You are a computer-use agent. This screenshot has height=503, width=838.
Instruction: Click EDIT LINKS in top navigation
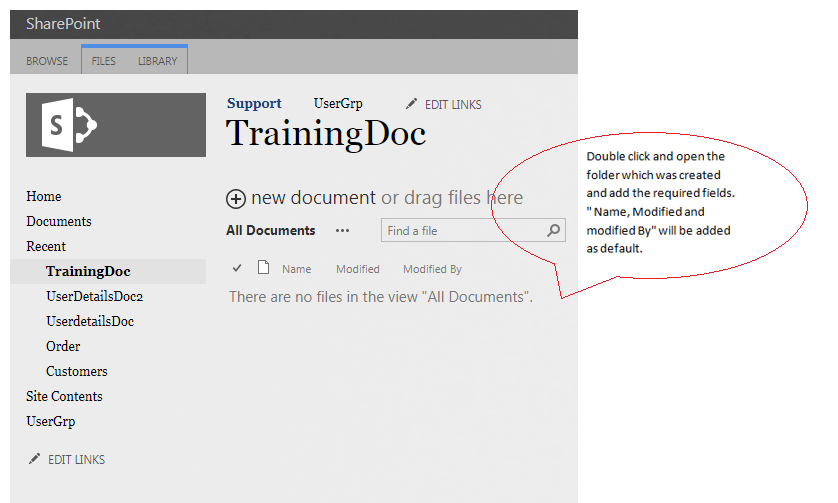453,105
